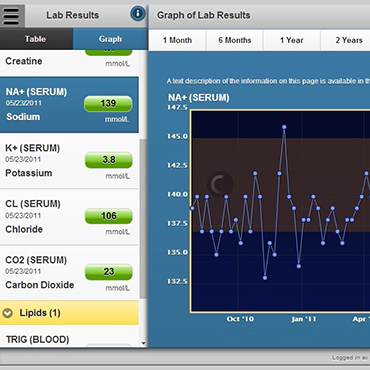Click the 139 sodium value badge
Screen dimensions: 370x370
coord(108,104)
